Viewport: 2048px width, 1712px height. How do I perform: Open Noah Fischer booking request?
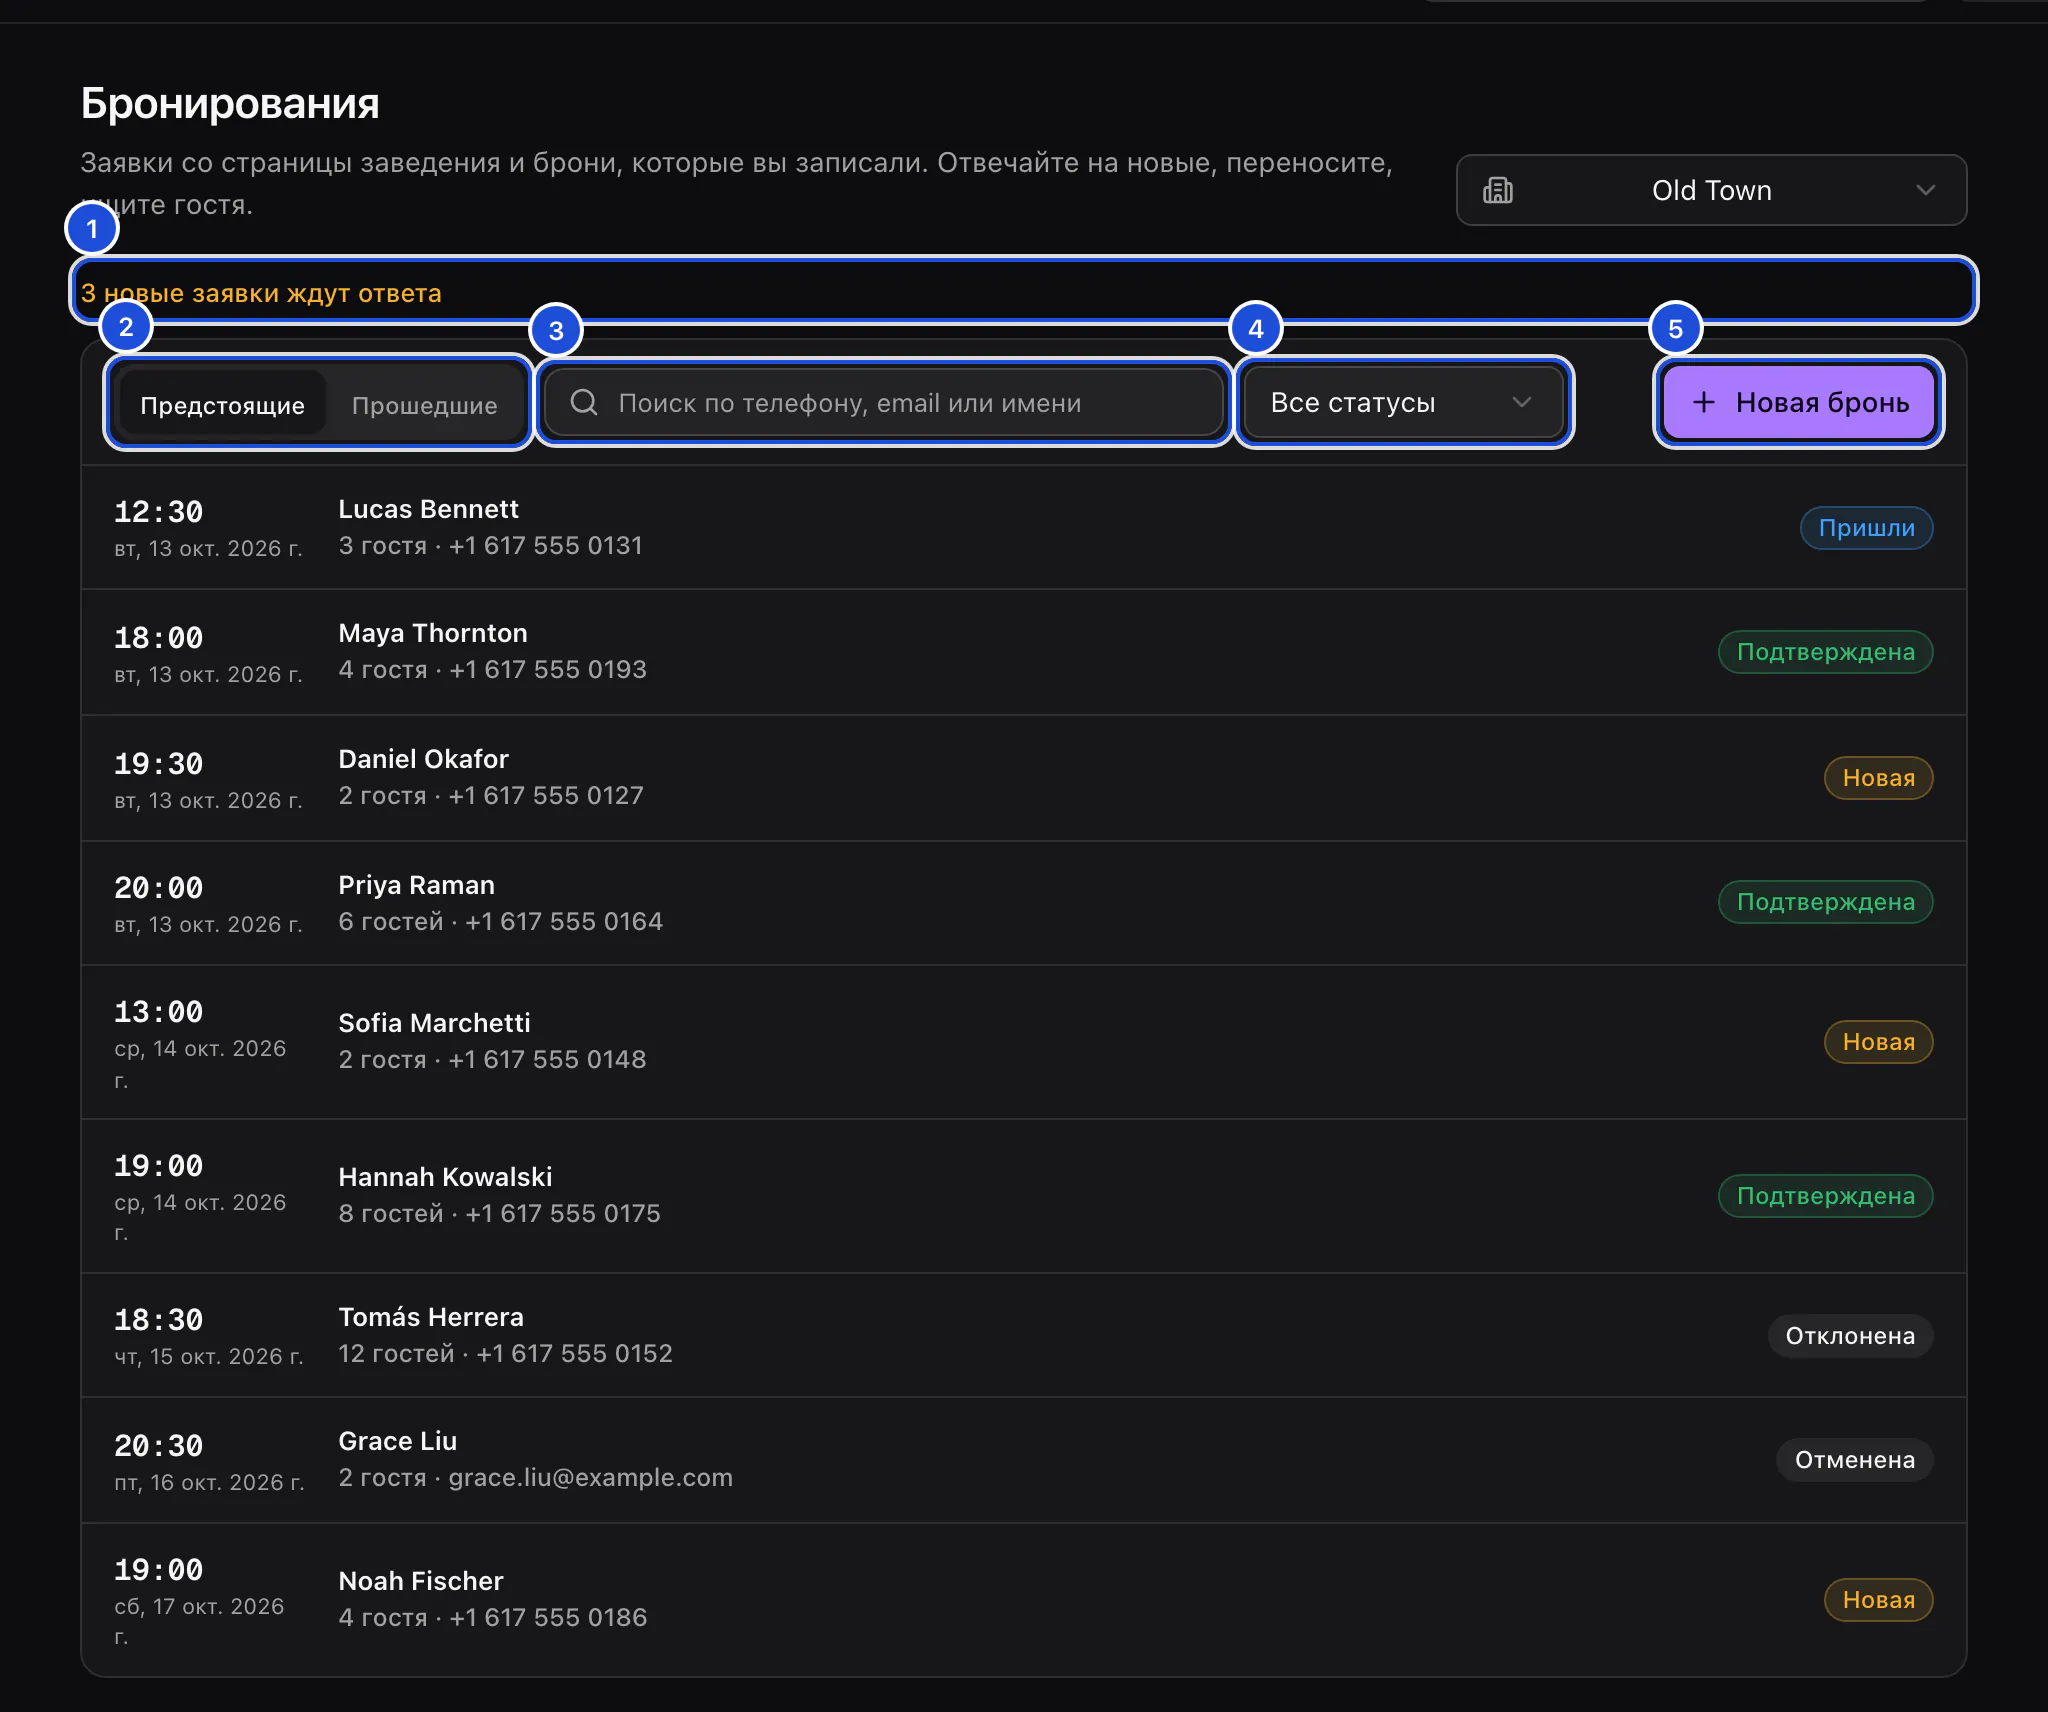1023,1600
